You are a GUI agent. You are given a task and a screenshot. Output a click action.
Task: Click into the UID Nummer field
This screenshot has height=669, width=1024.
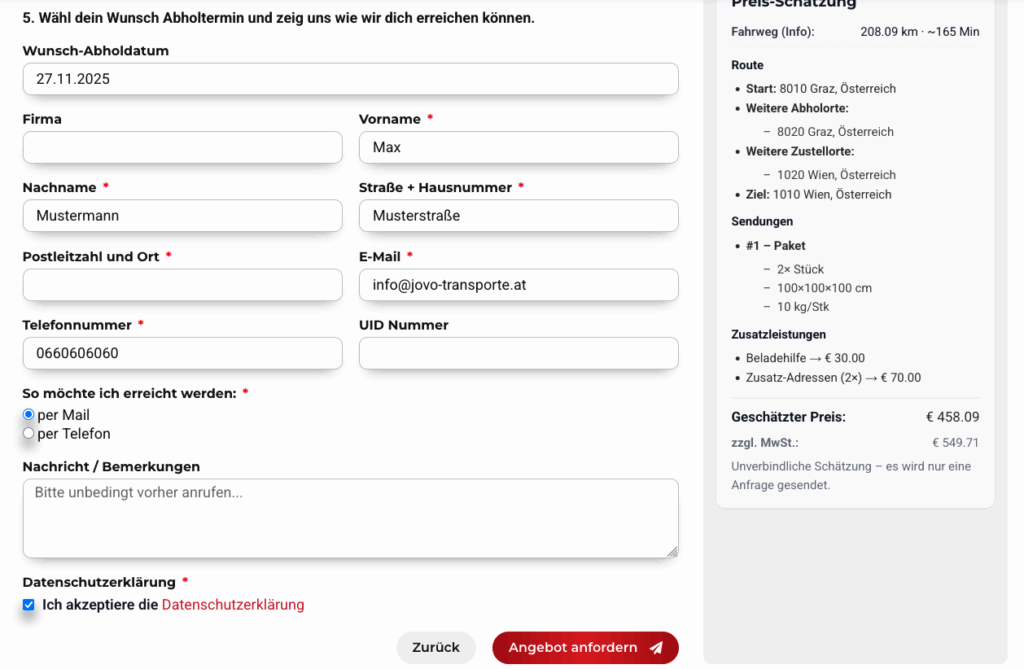[518, 353]
